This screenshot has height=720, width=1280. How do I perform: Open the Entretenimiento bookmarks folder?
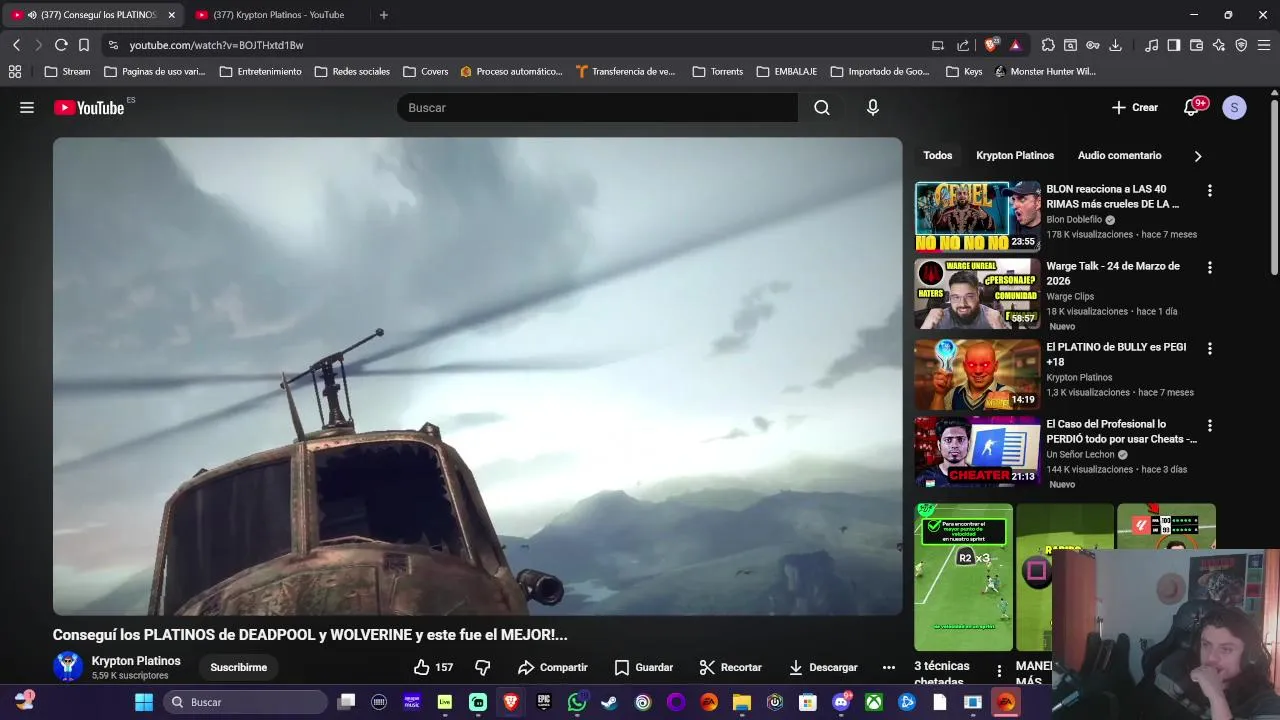260,72
